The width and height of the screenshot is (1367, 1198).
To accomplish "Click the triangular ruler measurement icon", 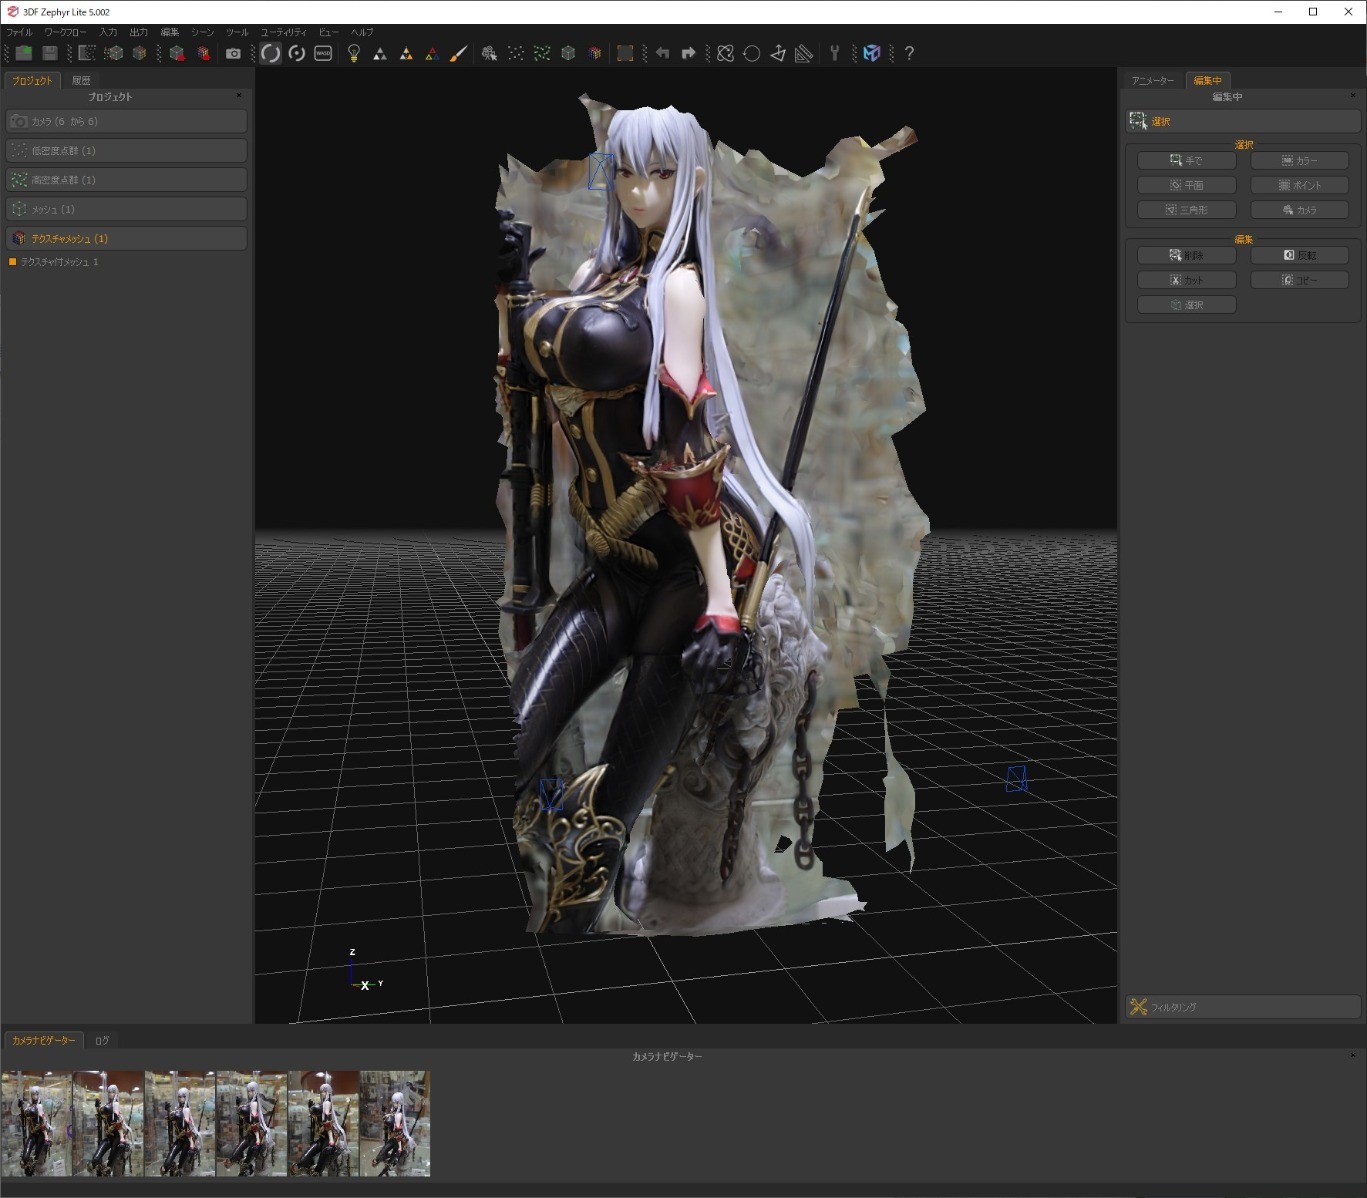I will coord(804,53).
